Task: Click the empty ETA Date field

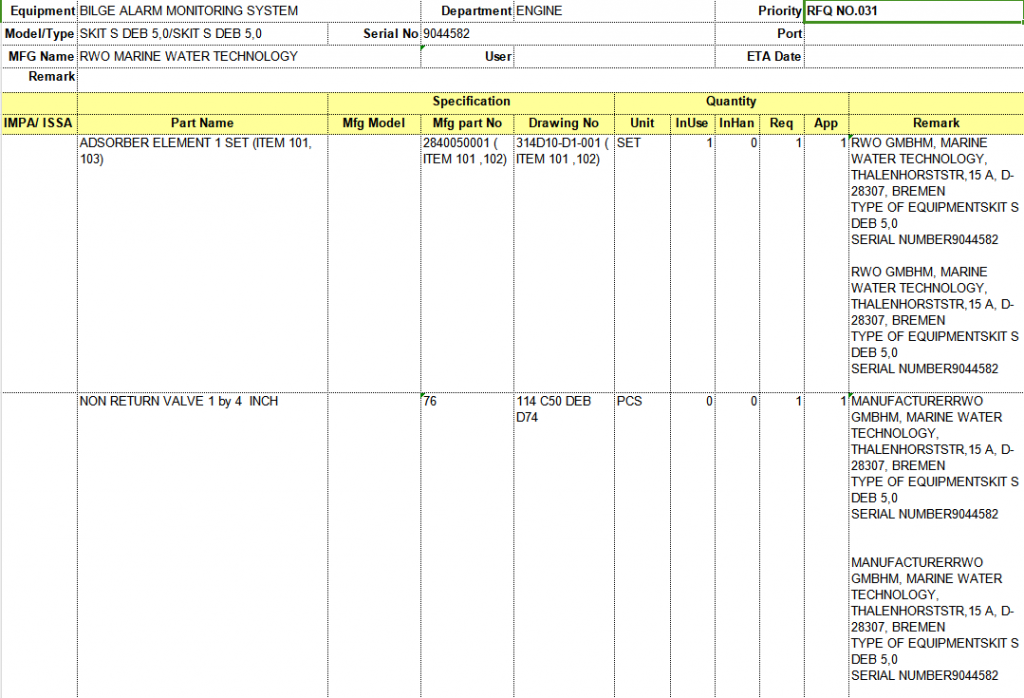Action: point(912,56)
